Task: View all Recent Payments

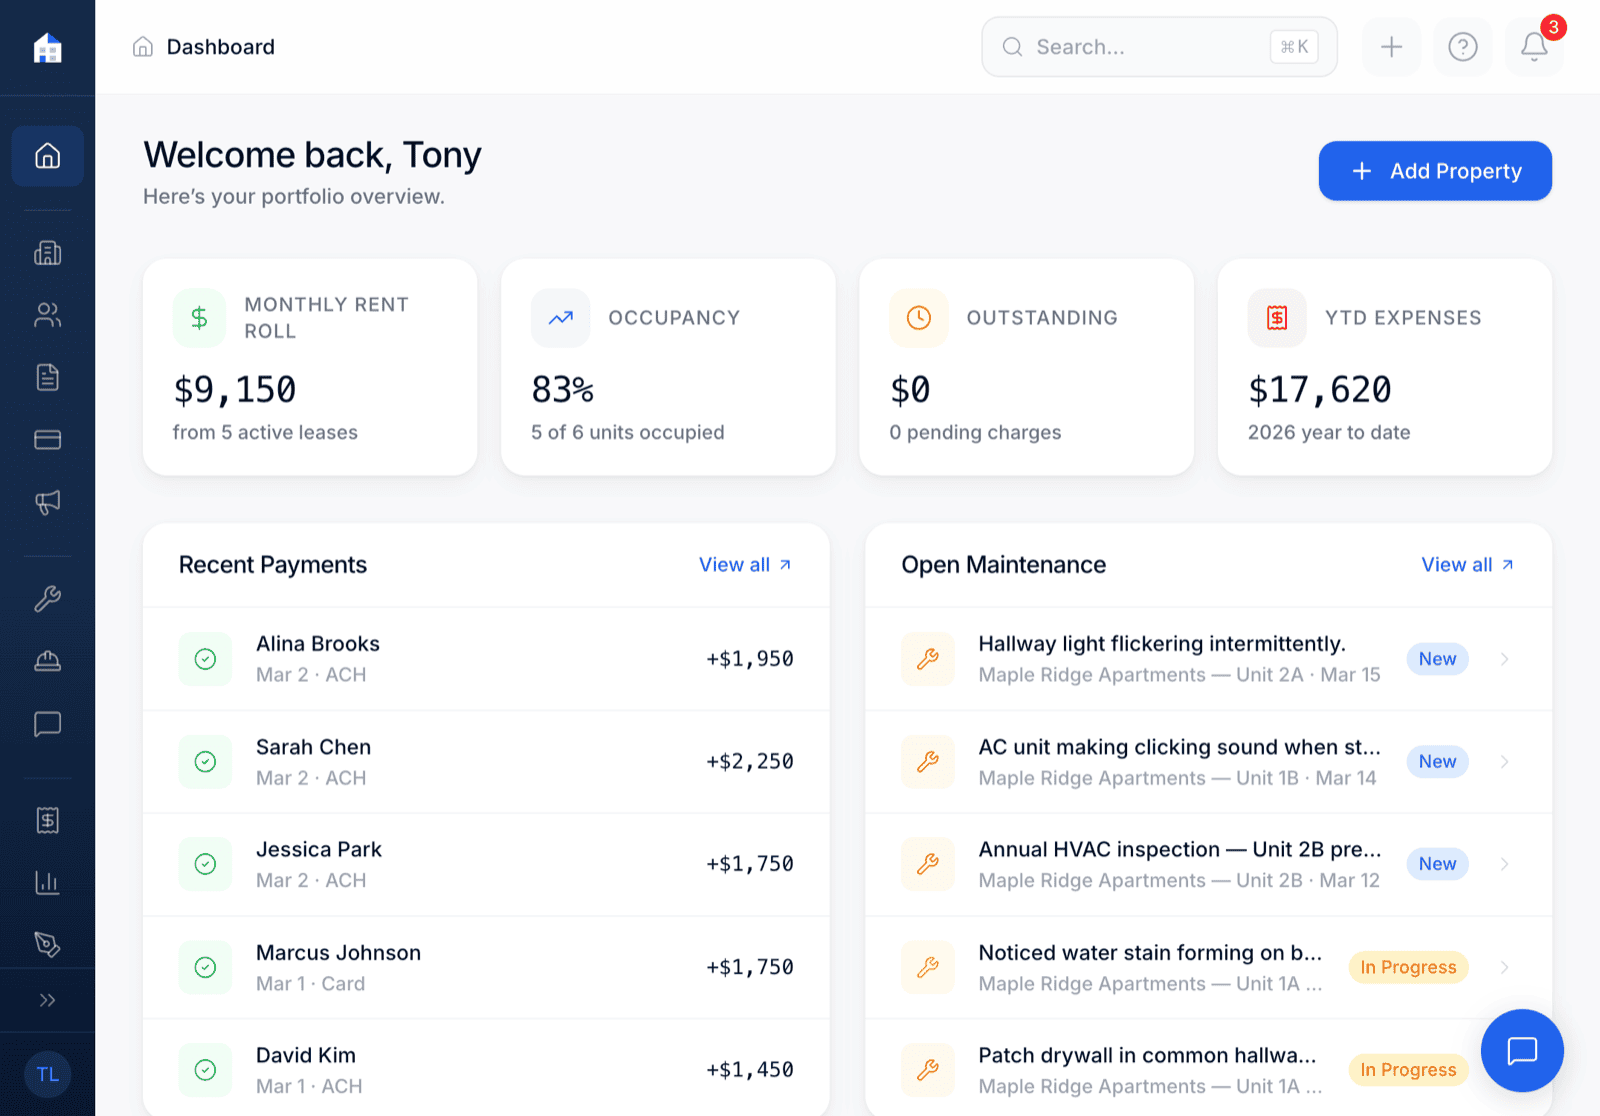Action: pyautogui.click(x=744, y=564)
